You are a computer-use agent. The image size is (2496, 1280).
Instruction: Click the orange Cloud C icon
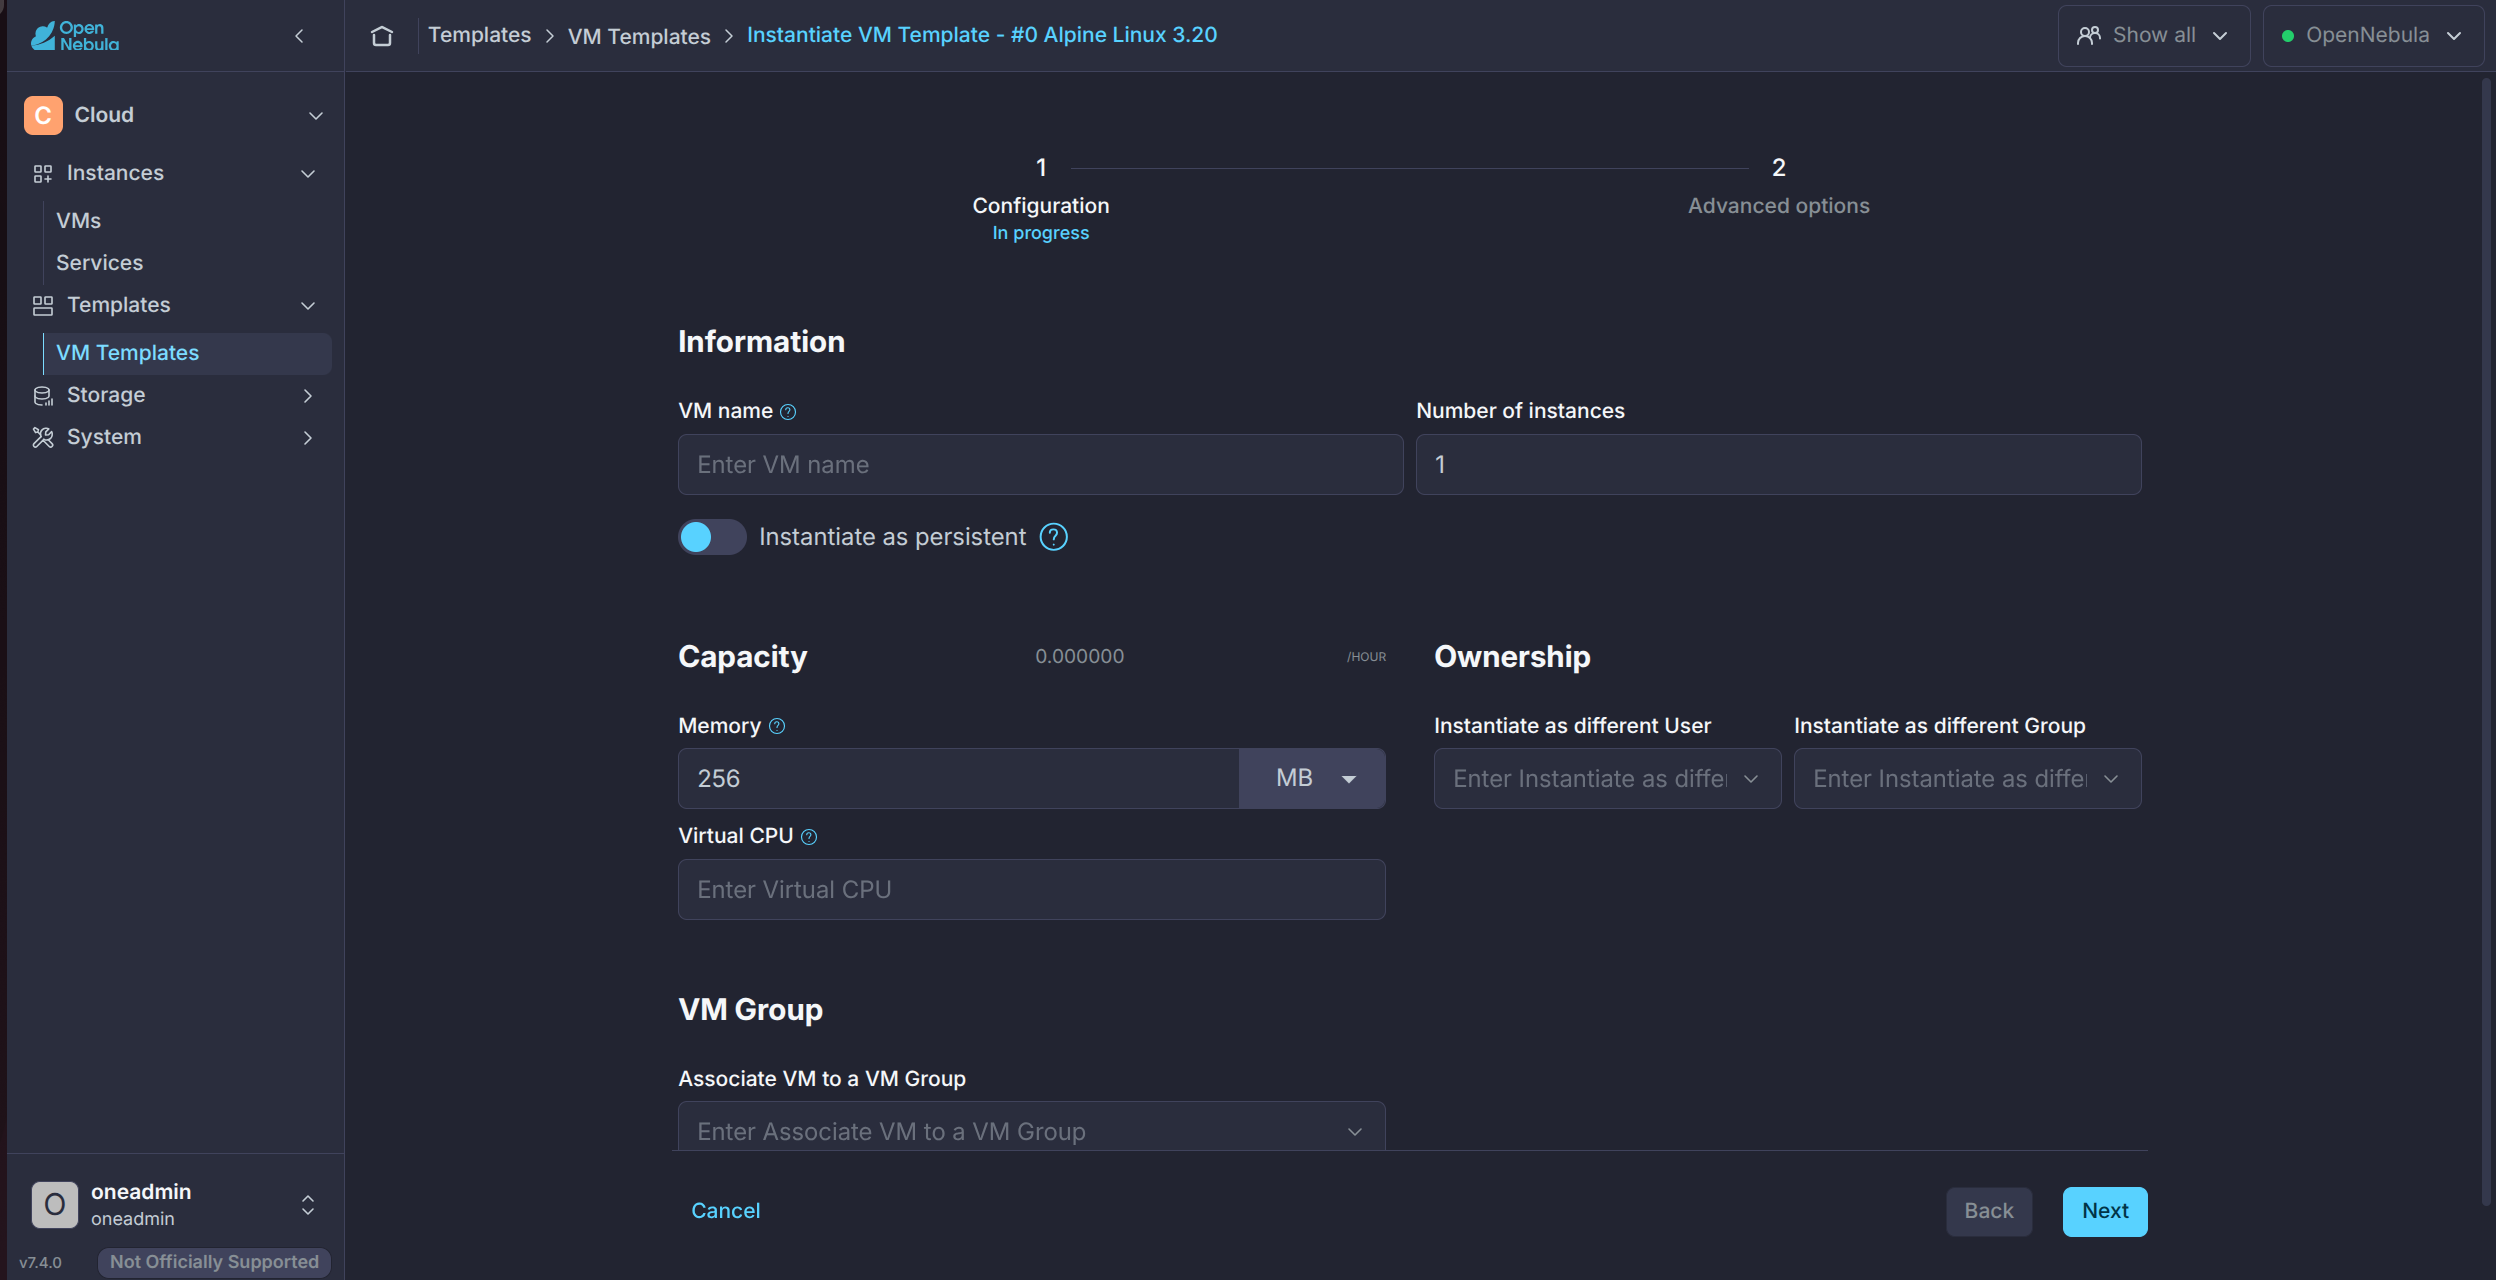tap(43, 115)
